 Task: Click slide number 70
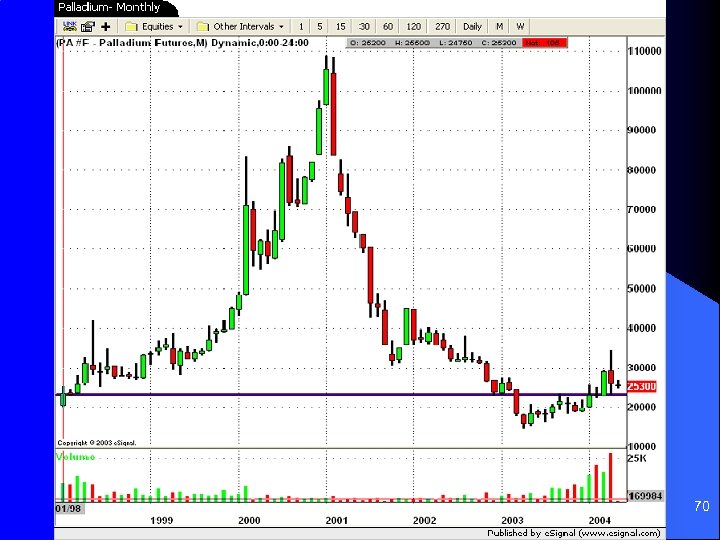[x=702, y=506]
